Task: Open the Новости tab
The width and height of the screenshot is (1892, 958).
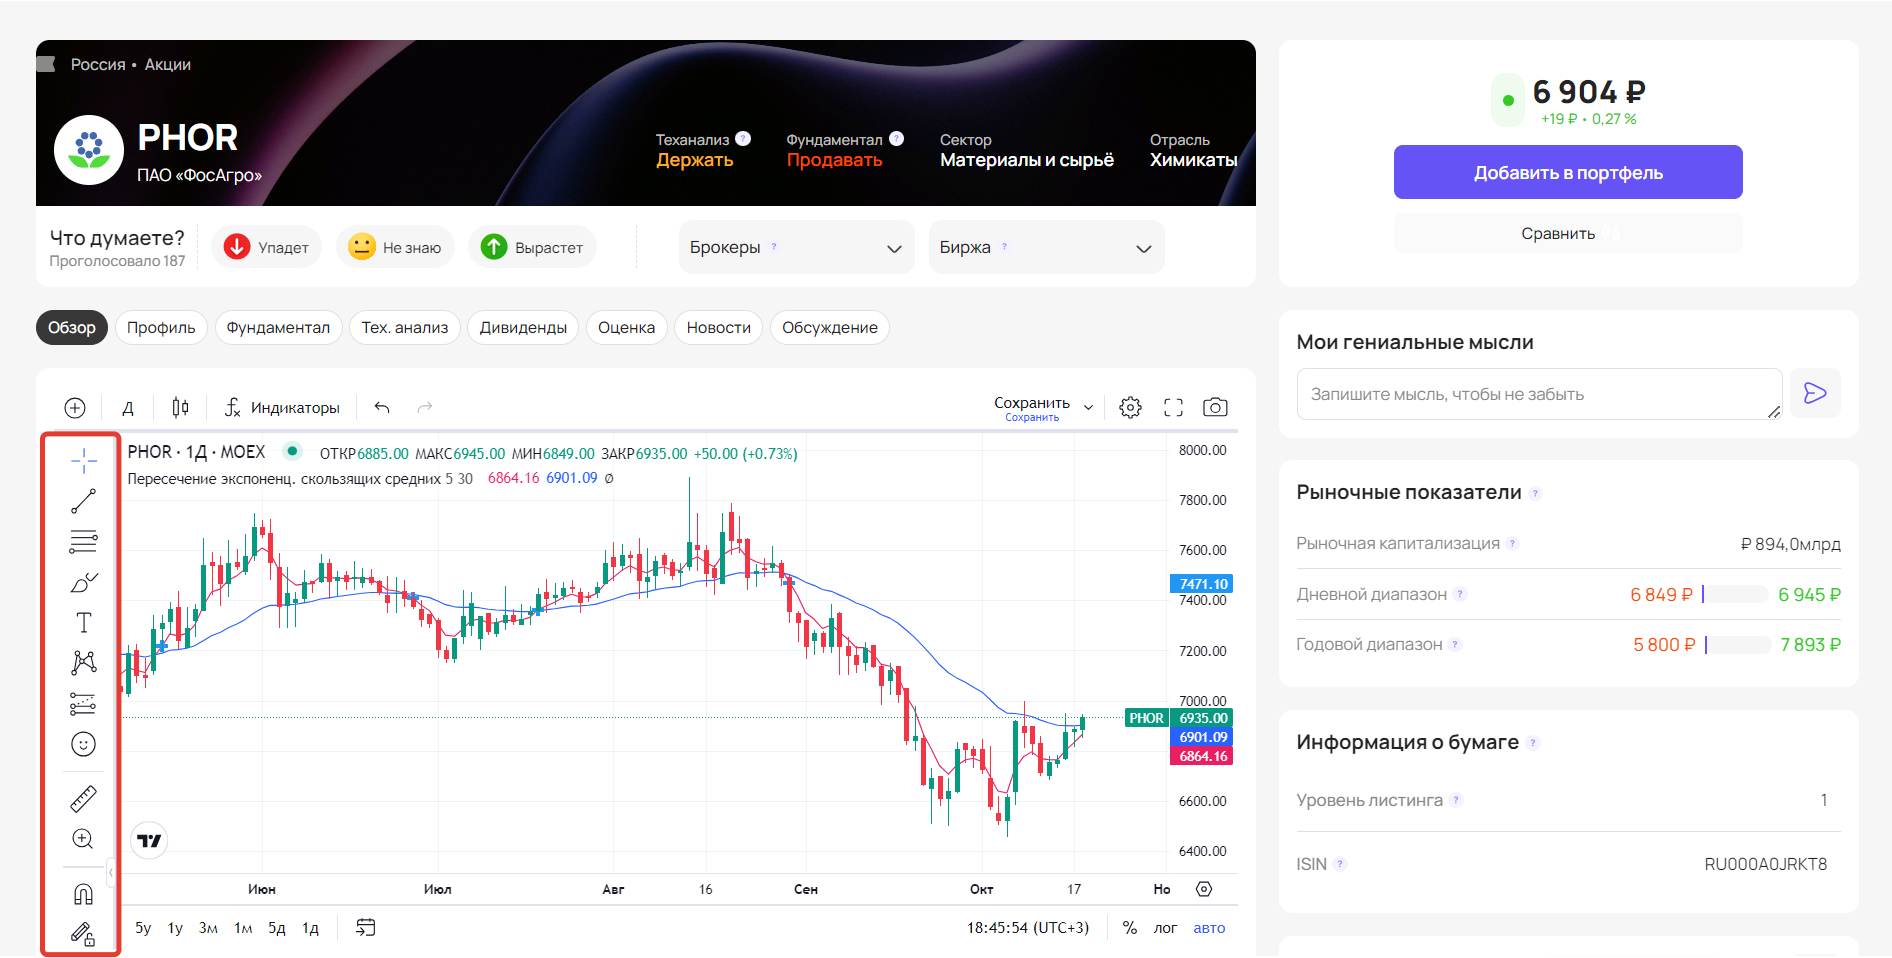Action: click(719, 328)
